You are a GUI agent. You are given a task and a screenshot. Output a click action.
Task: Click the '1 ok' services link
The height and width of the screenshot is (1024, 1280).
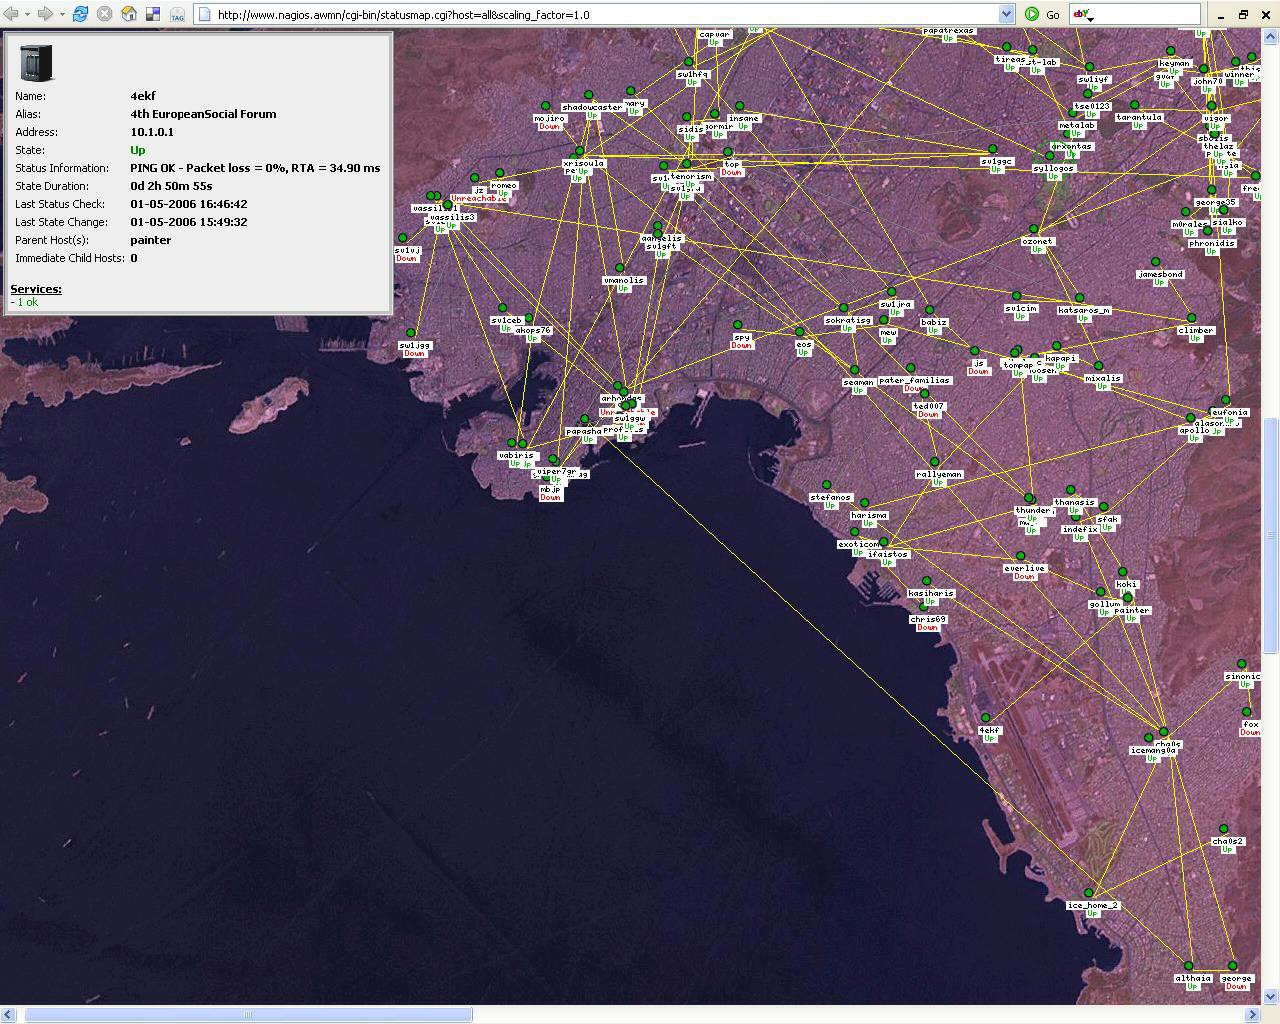[27, 302]
